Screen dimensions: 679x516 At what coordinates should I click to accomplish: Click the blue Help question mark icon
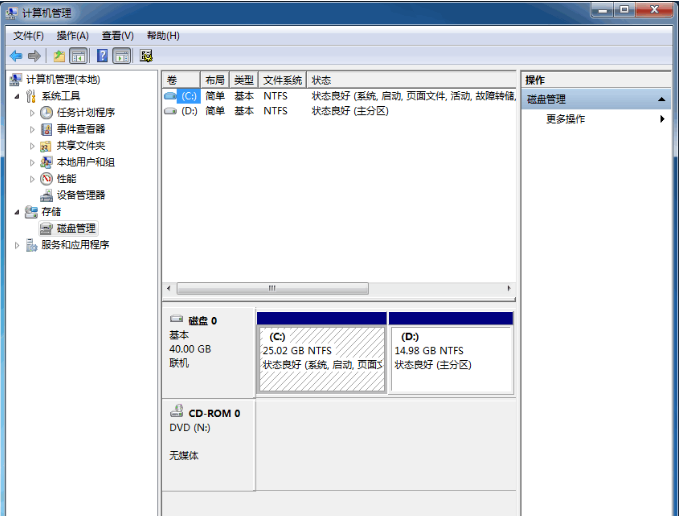(x=102, y=56)
